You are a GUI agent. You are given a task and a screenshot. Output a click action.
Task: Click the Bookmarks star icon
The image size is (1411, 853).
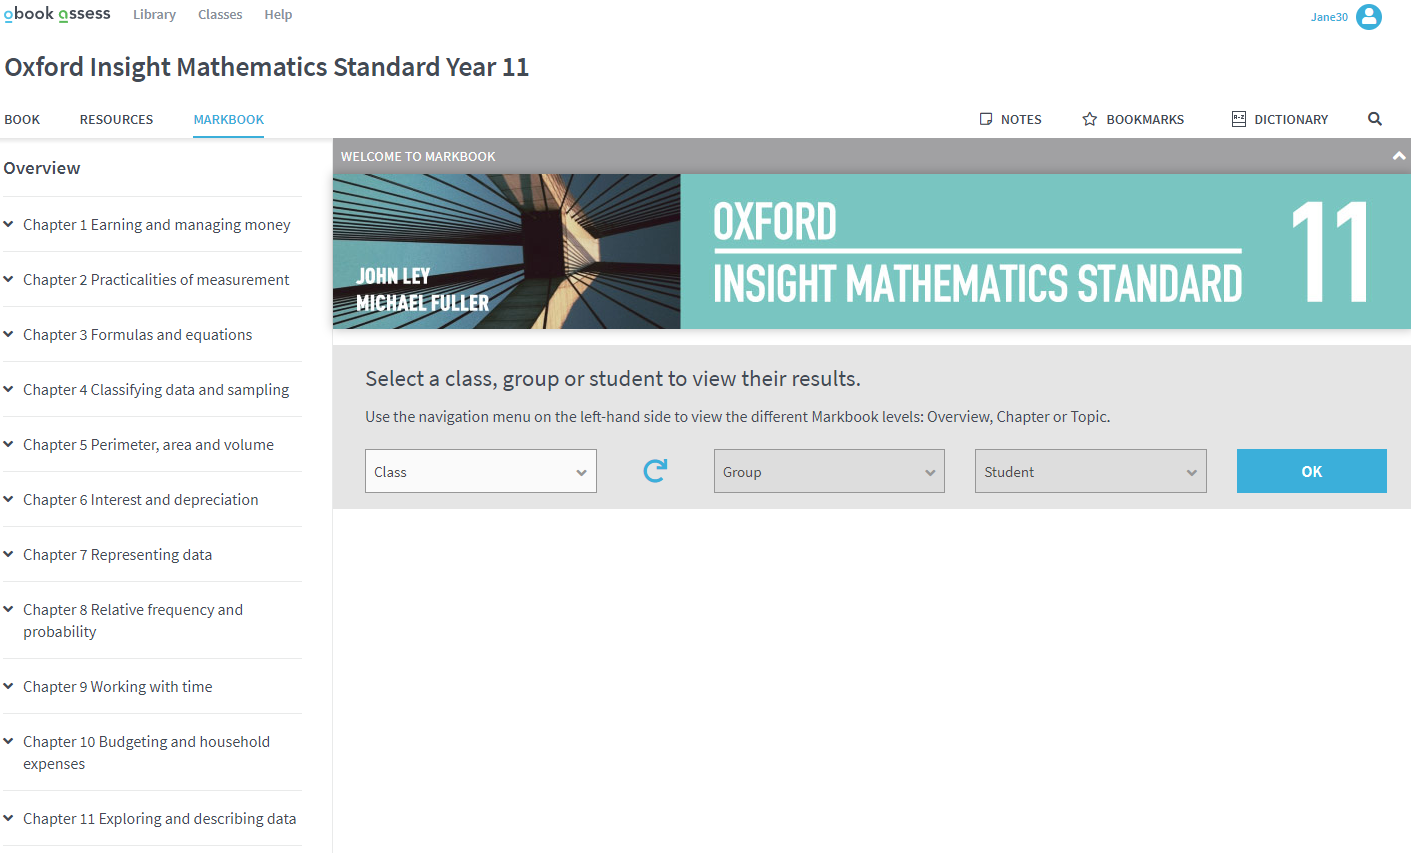click(1090, 119)
